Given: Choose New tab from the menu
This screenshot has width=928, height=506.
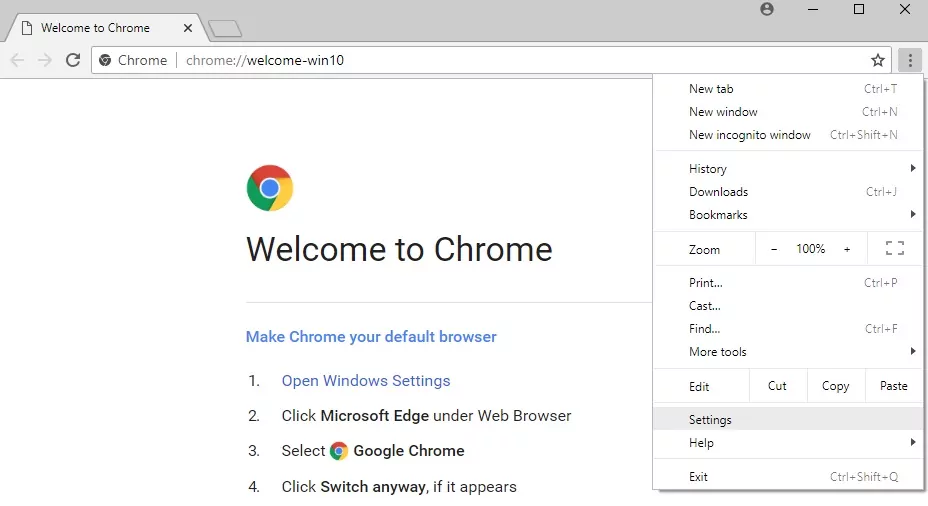Looking at the screenshot, I should [x=788, y=89].
